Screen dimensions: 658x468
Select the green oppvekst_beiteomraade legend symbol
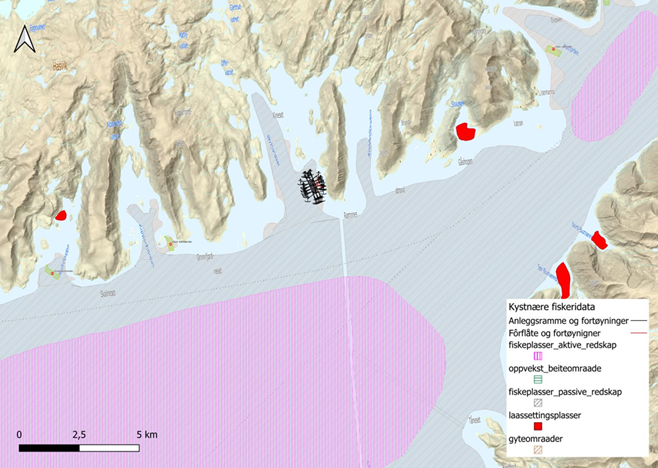click(537, 378)
